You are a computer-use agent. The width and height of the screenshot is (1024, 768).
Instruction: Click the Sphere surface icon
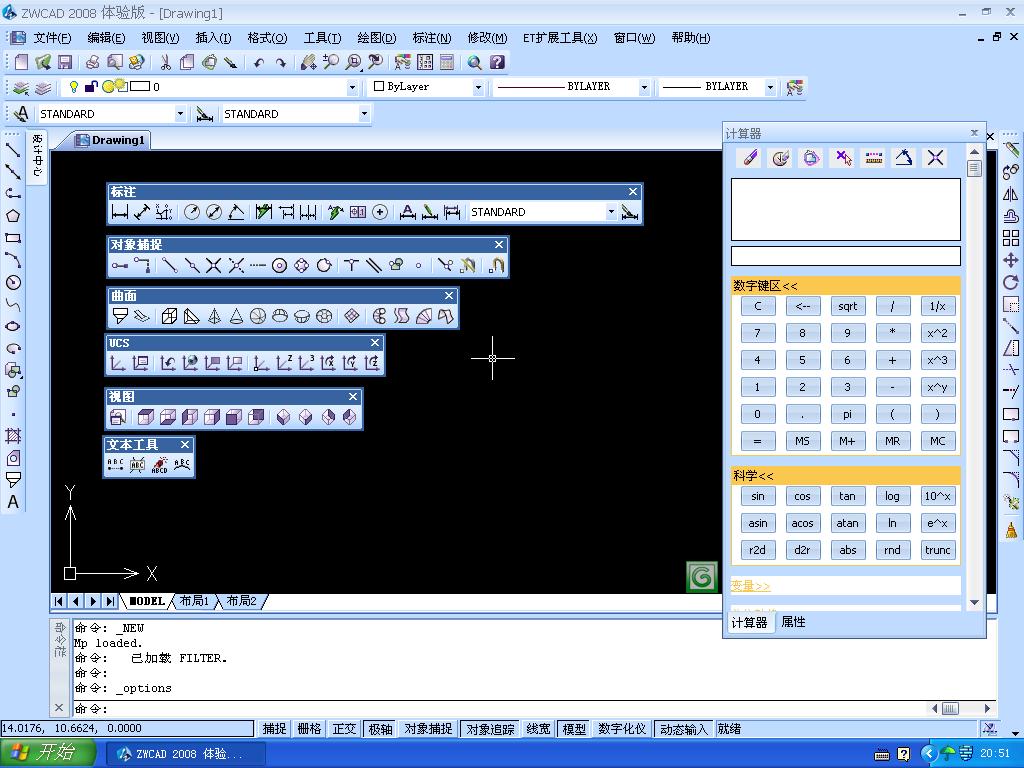[258, 317]
